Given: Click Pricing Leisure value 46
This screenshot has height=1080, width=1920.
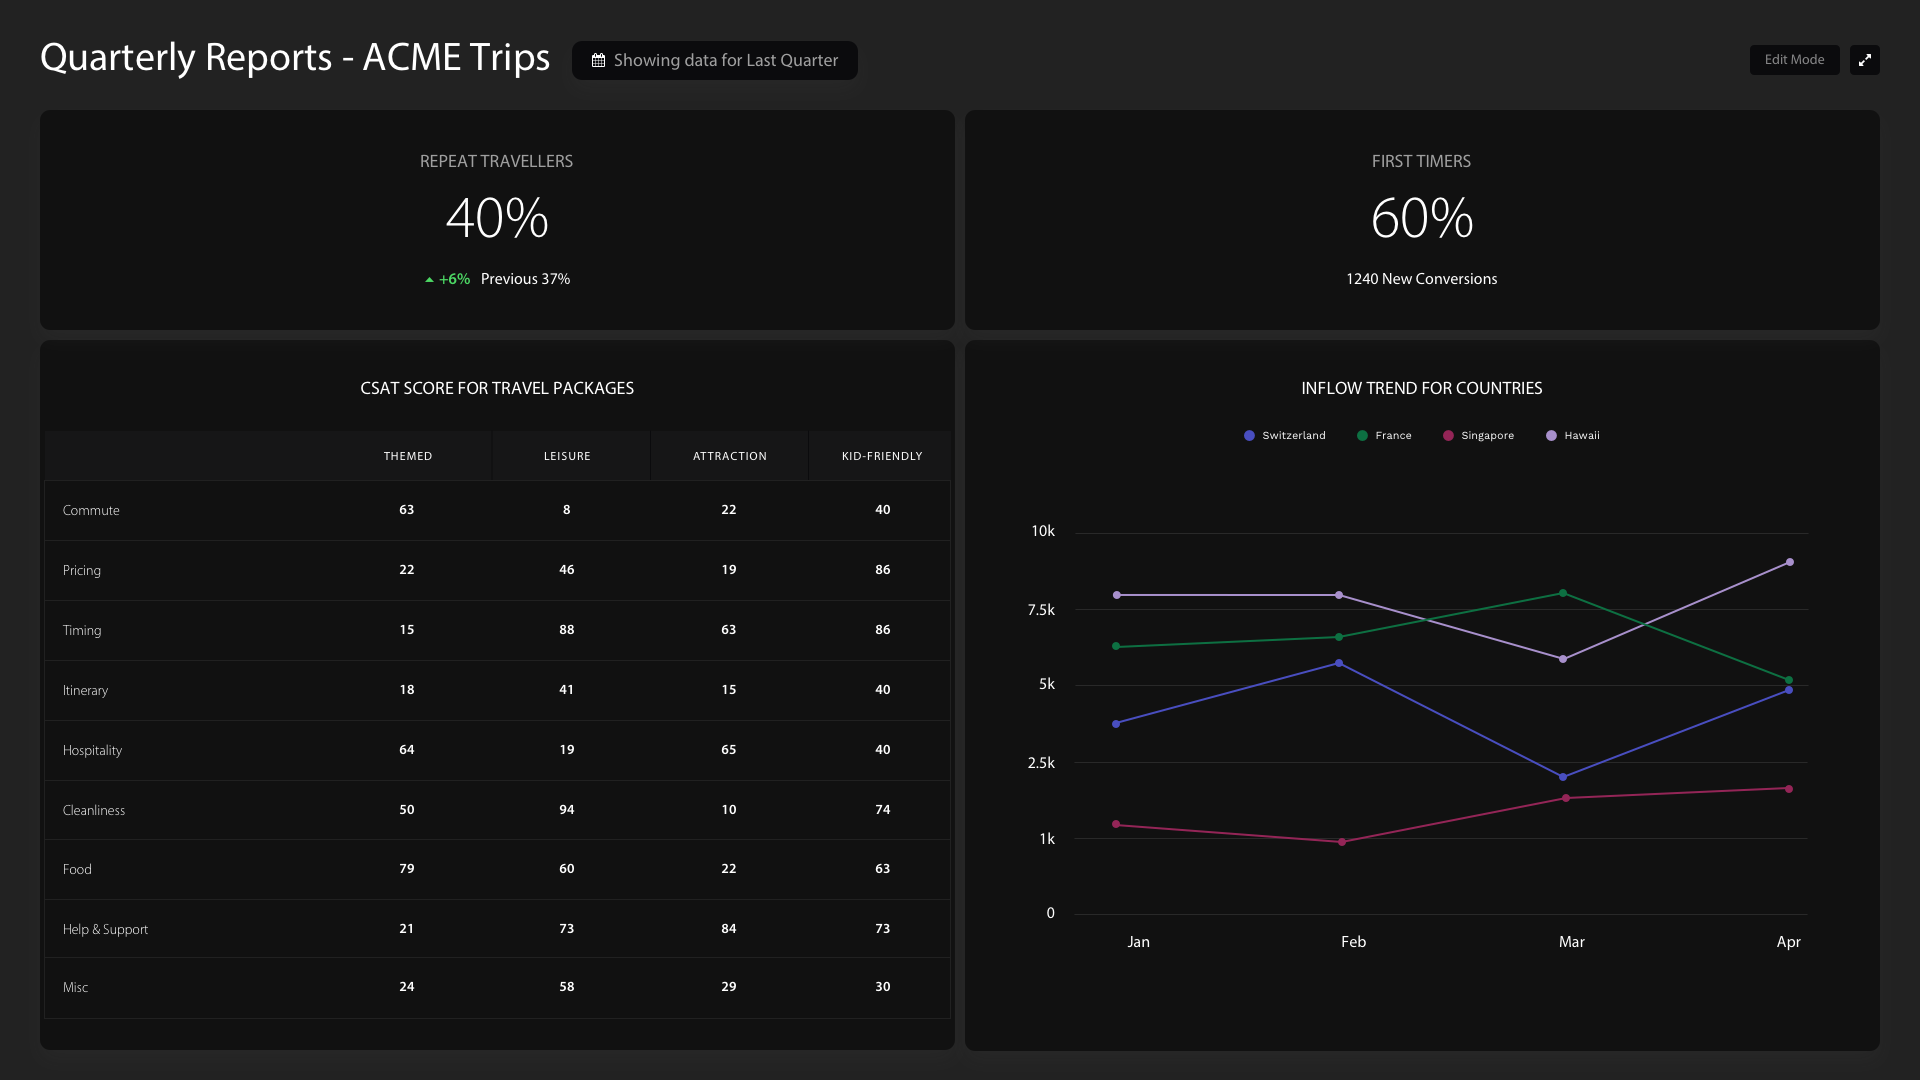Looking at the screenshot, I should pyautogui.click(x=567, y=570).
